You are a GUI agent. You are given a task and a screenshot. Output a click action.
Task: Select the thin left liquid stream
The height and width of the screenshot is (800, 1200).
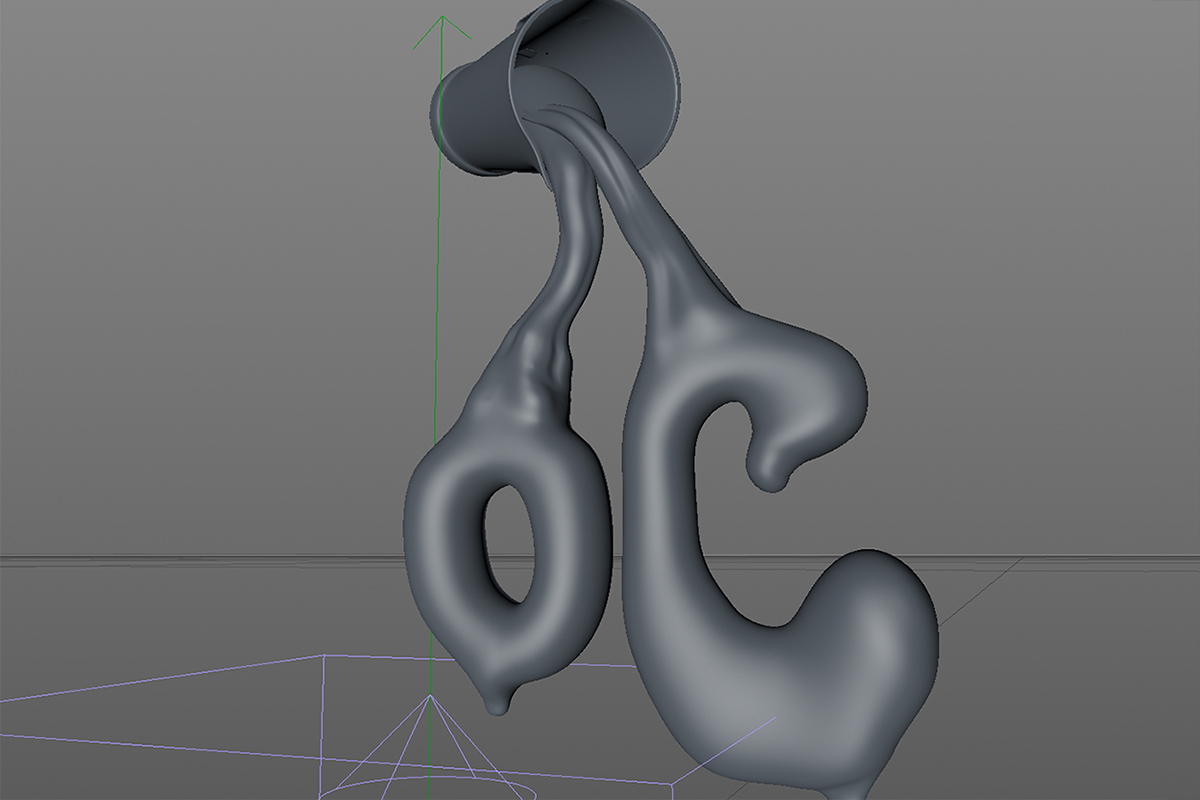point(573,250)
